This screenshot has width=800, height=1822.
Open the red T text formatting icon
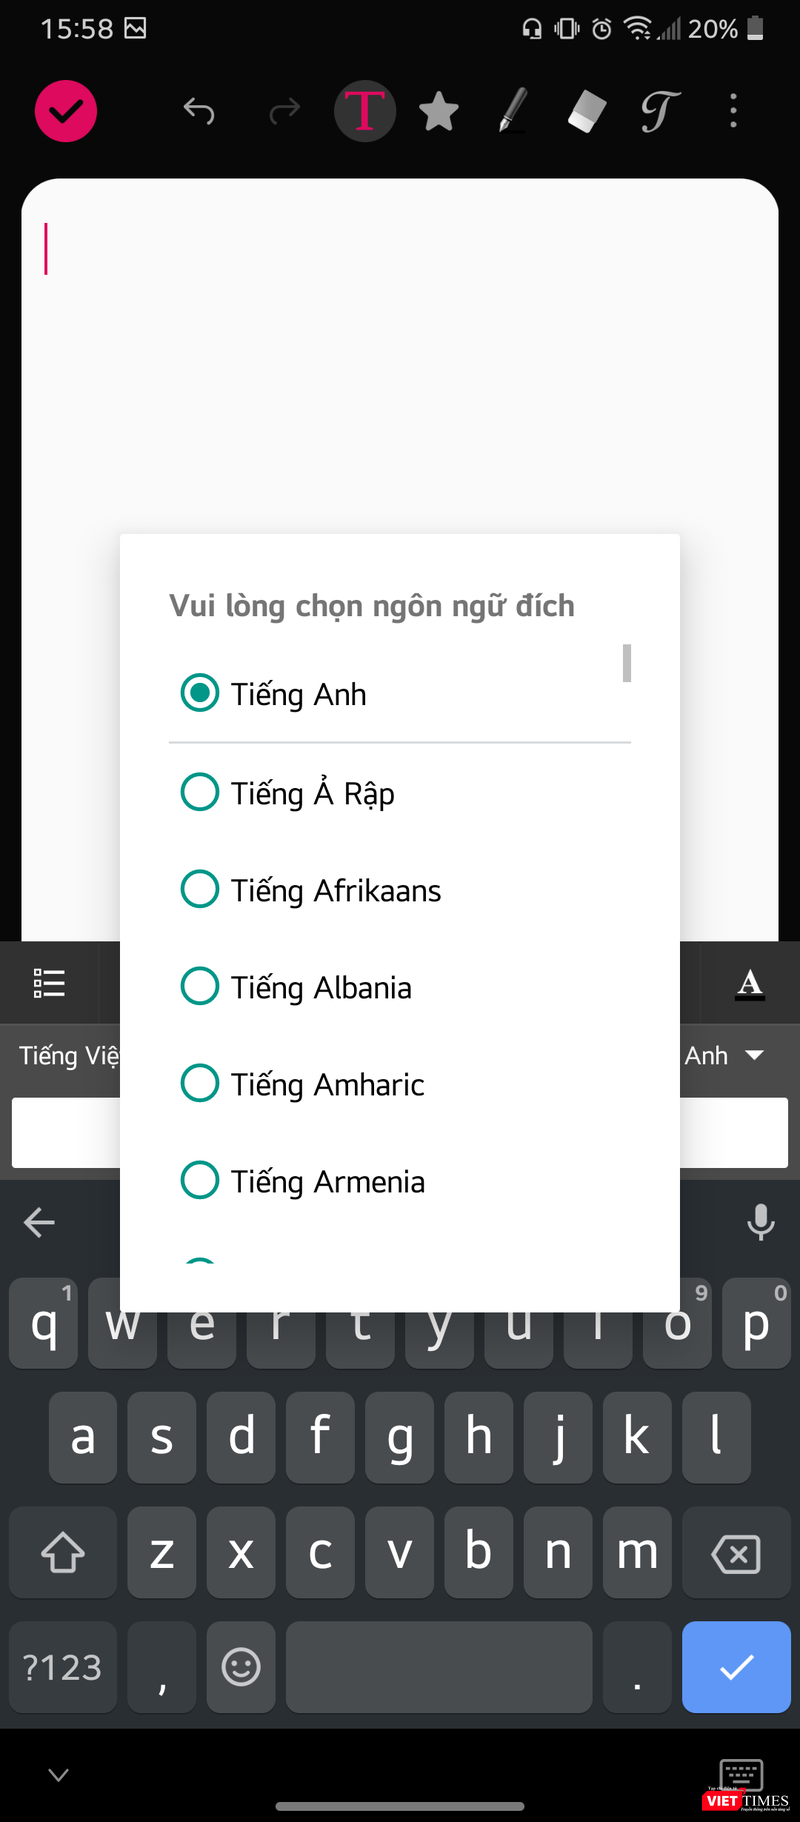tap(365, 111)
